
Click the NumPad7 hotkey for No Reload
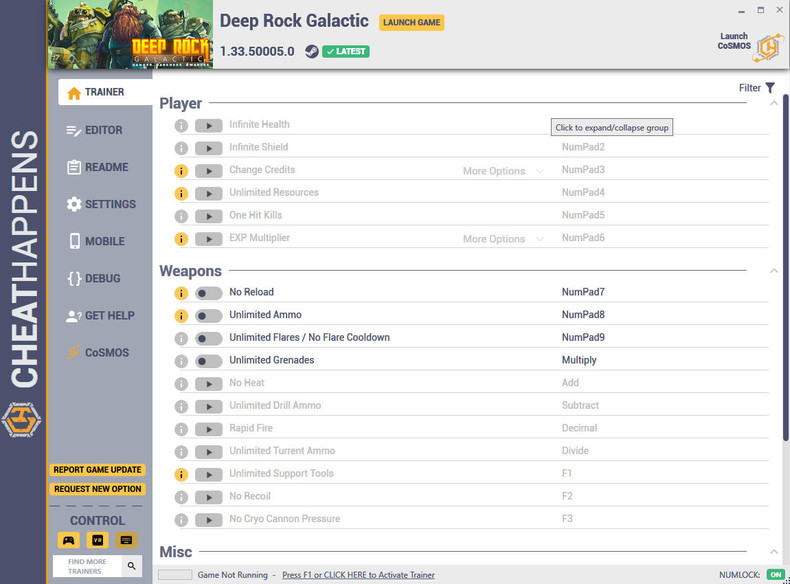click(583, 292)
